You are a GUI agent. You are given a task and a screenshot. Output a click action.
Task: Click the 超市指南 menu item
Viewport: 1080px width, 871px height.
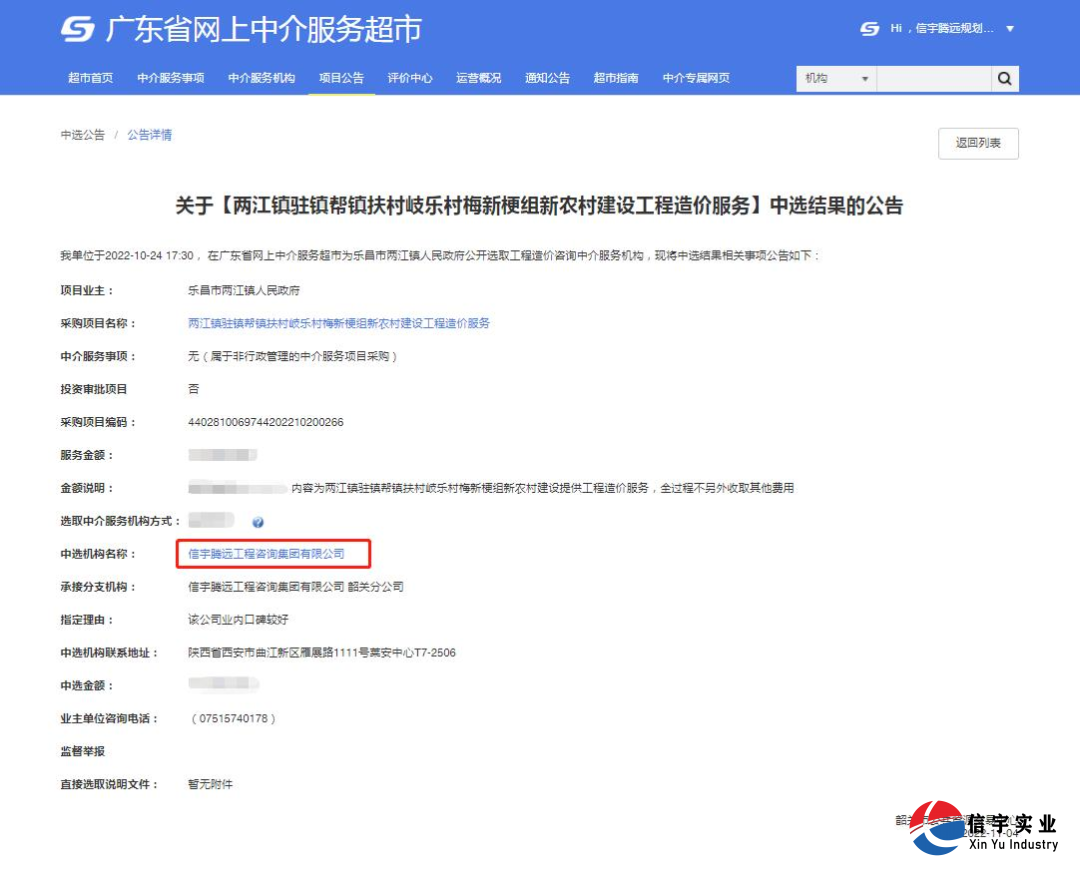click(x=614, y=78)
